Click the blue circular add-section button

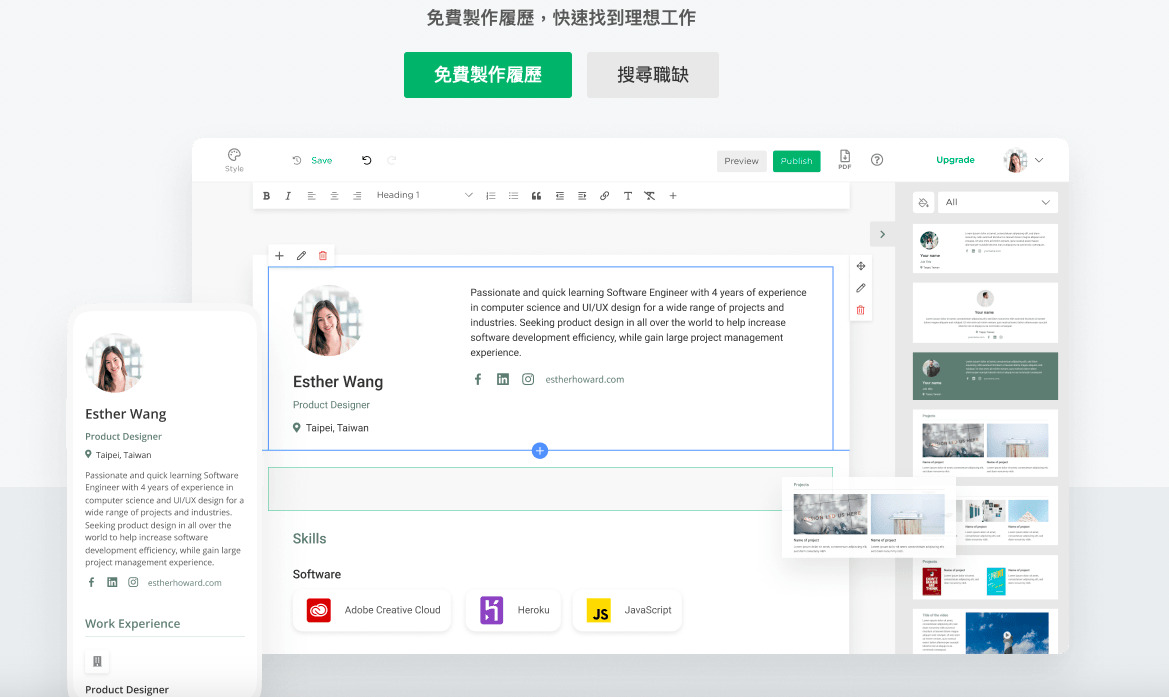tap(540, 450)
